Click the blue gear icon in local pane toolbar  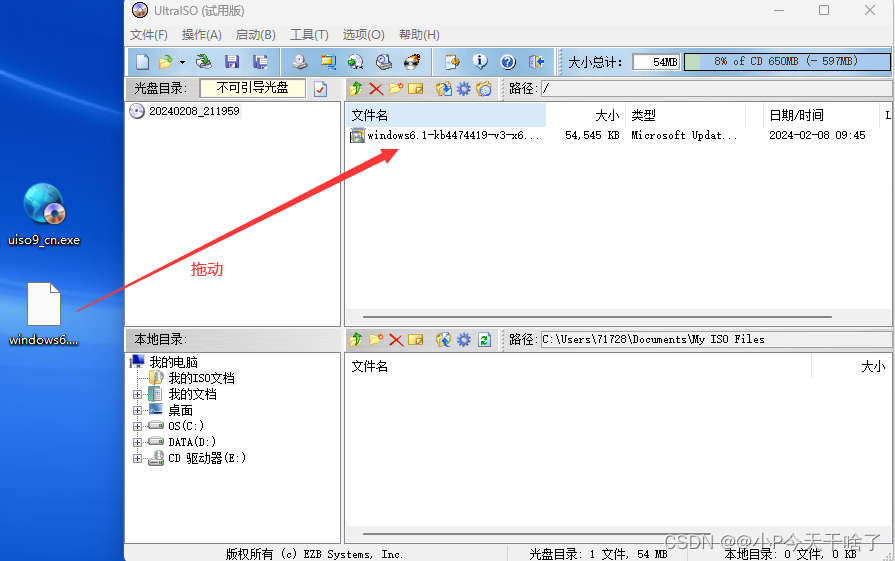[464, 340]
